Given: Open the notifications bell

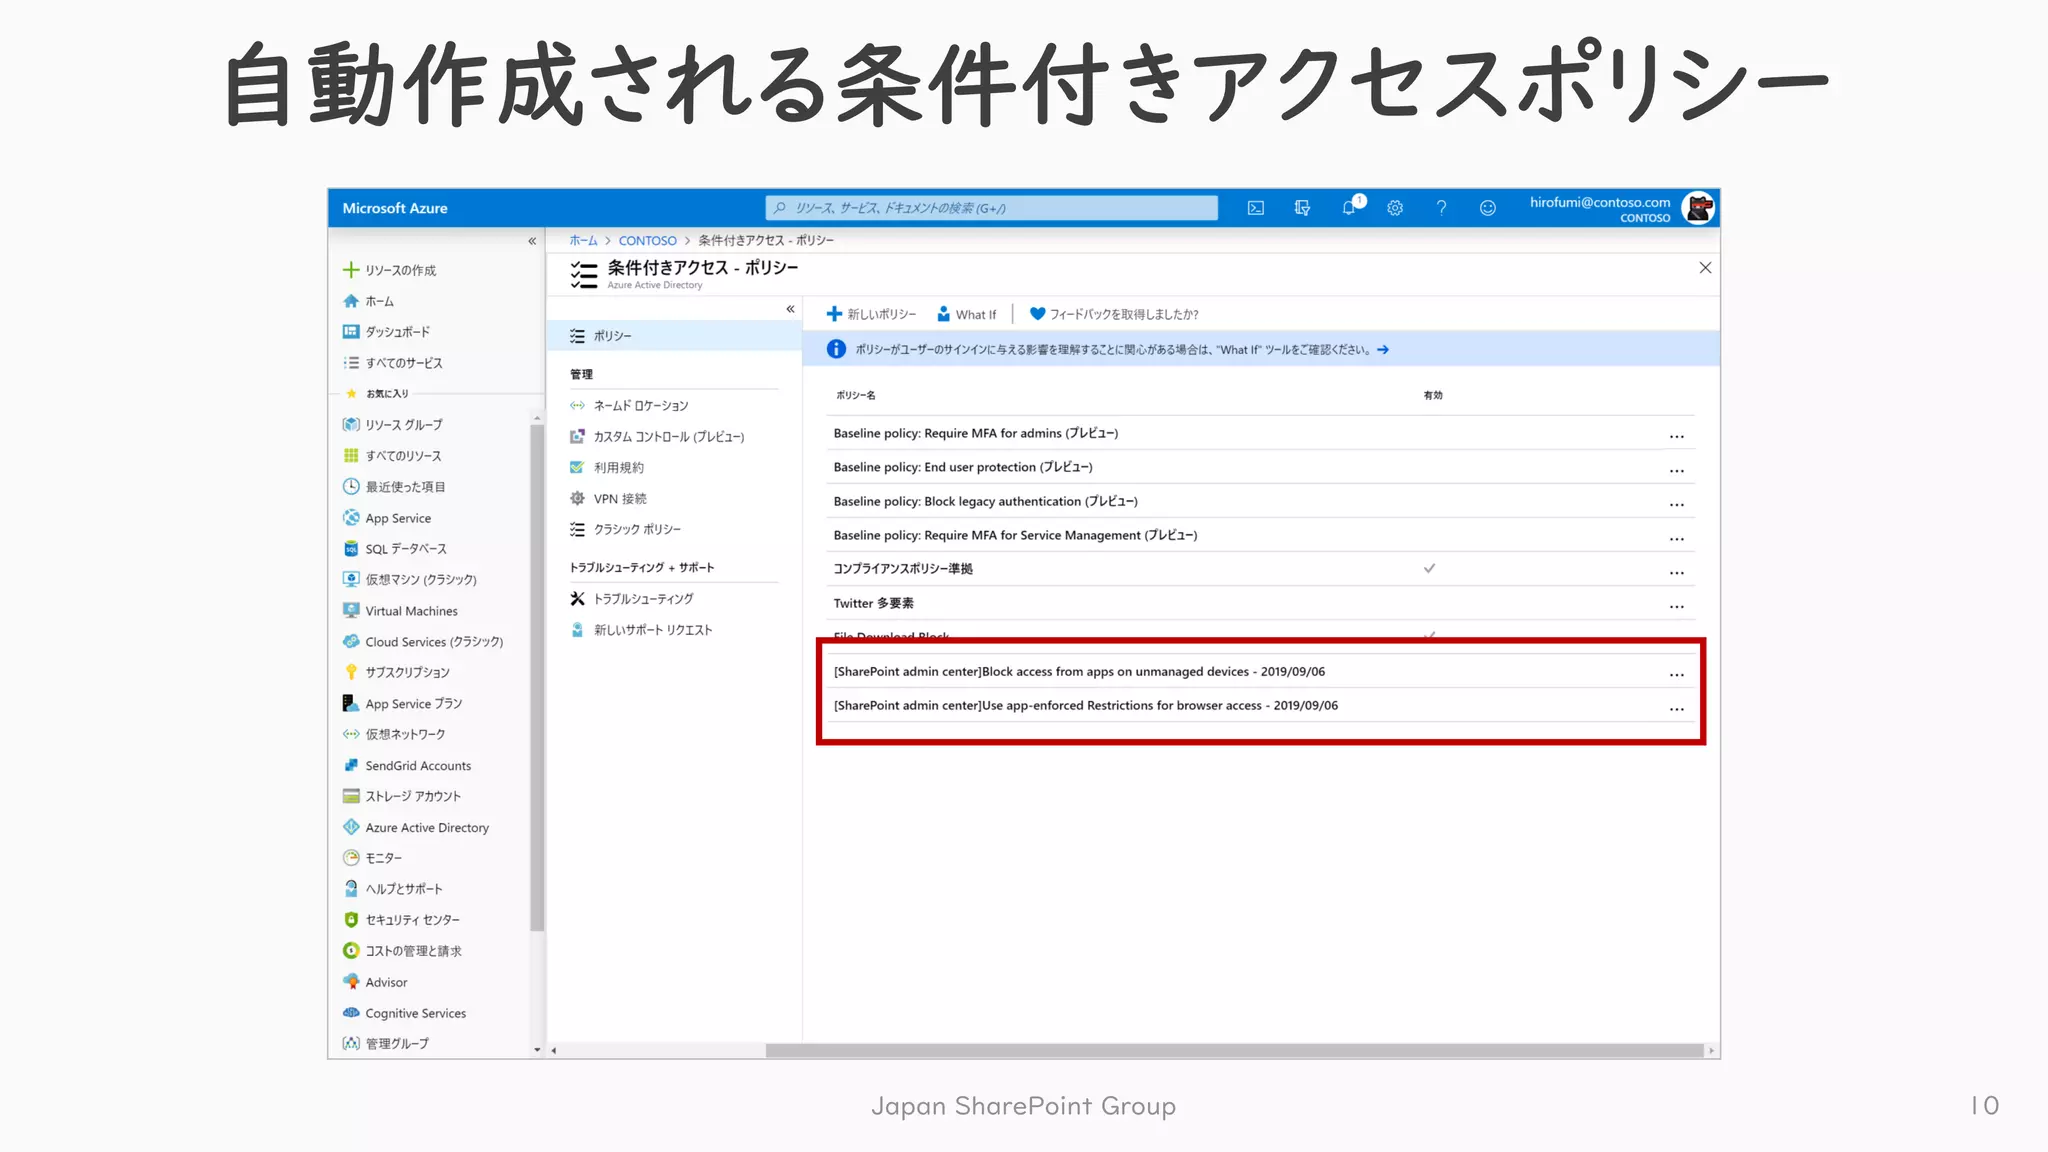Looking at the screenshot, I should [x=1349, y=207].
